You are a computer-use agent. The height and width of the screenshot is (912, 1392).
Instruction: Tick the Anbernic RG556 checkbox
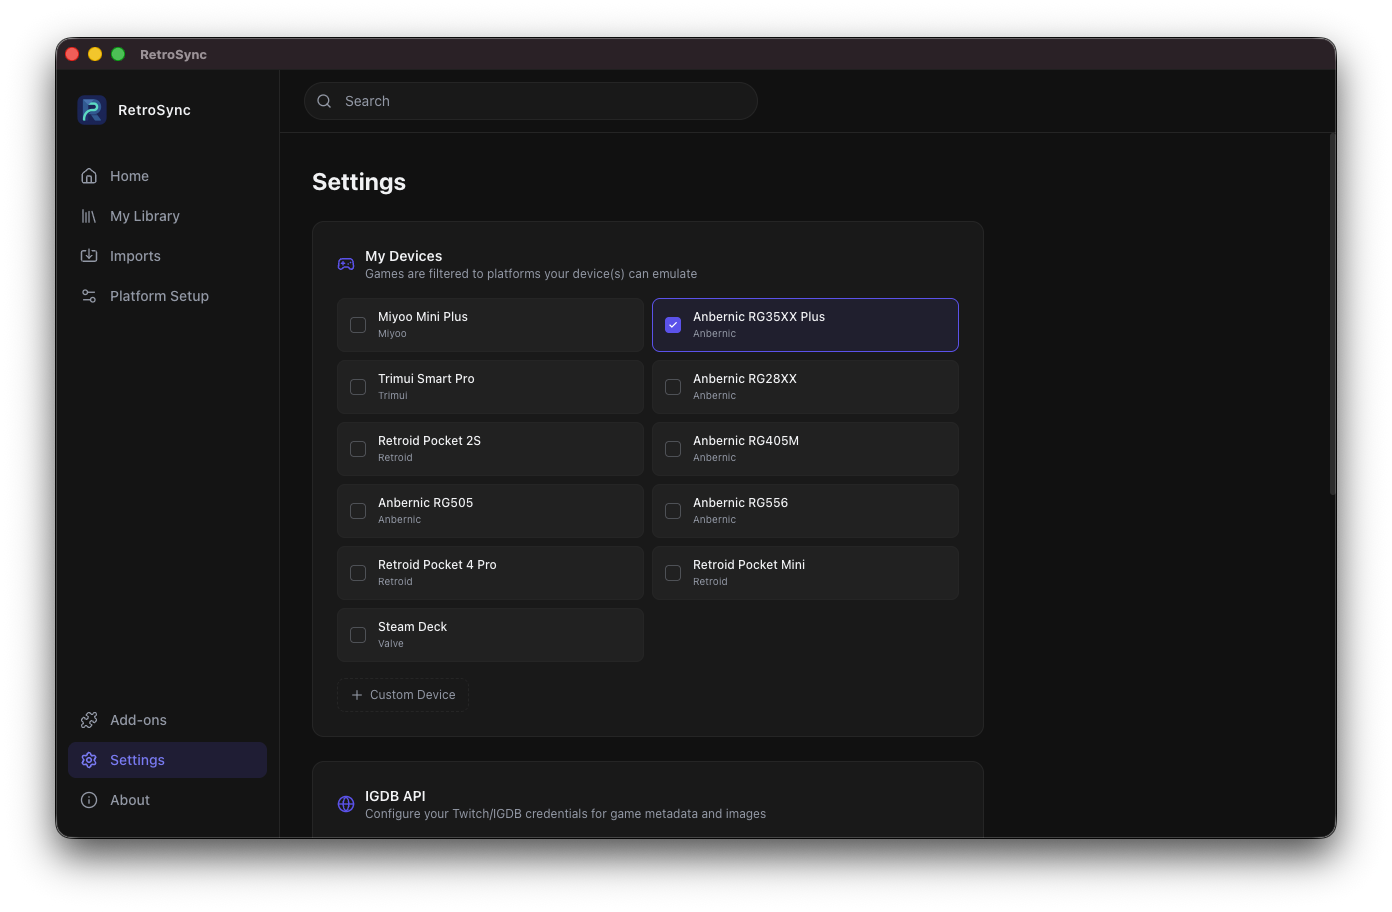point(673,511)
